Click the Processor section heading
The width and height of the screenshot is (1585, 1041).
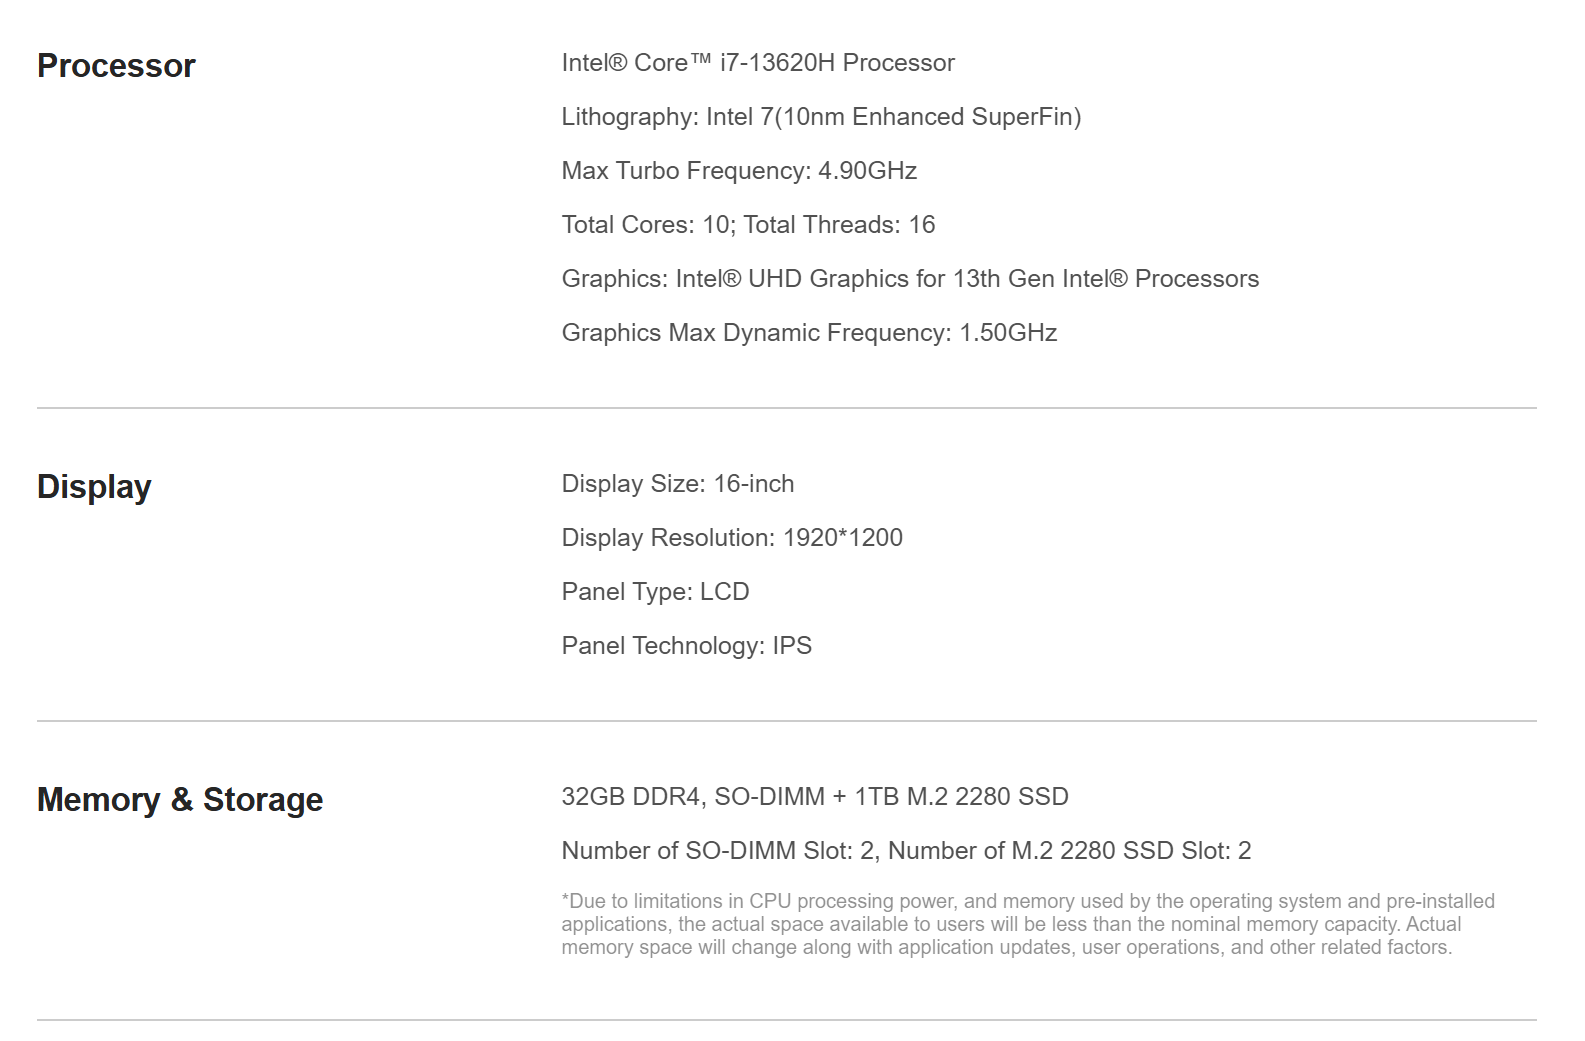click(116, 66)
